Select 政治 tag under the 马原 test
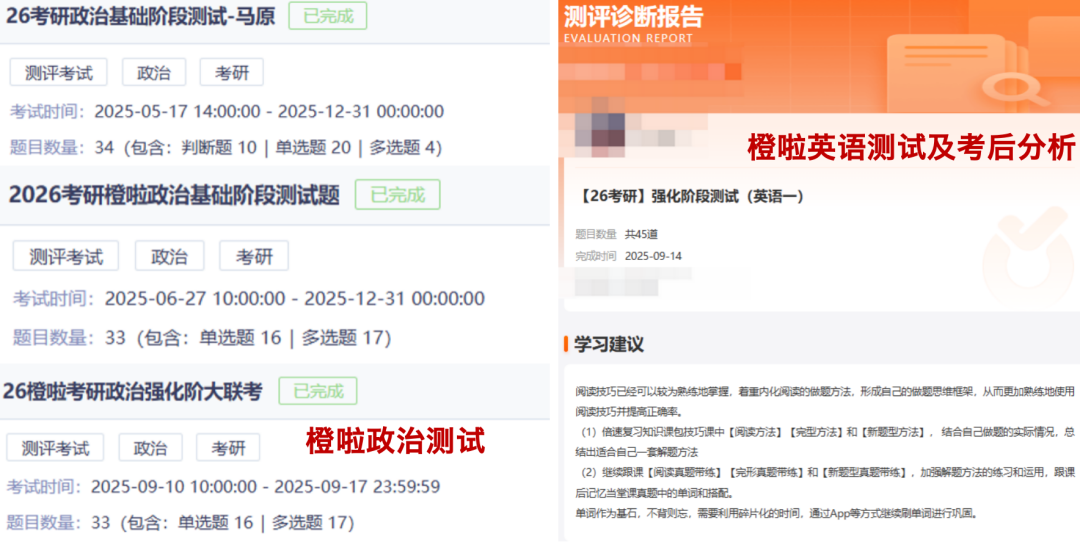The width and height of the screenshot is (1080, 542). point(154,72)
